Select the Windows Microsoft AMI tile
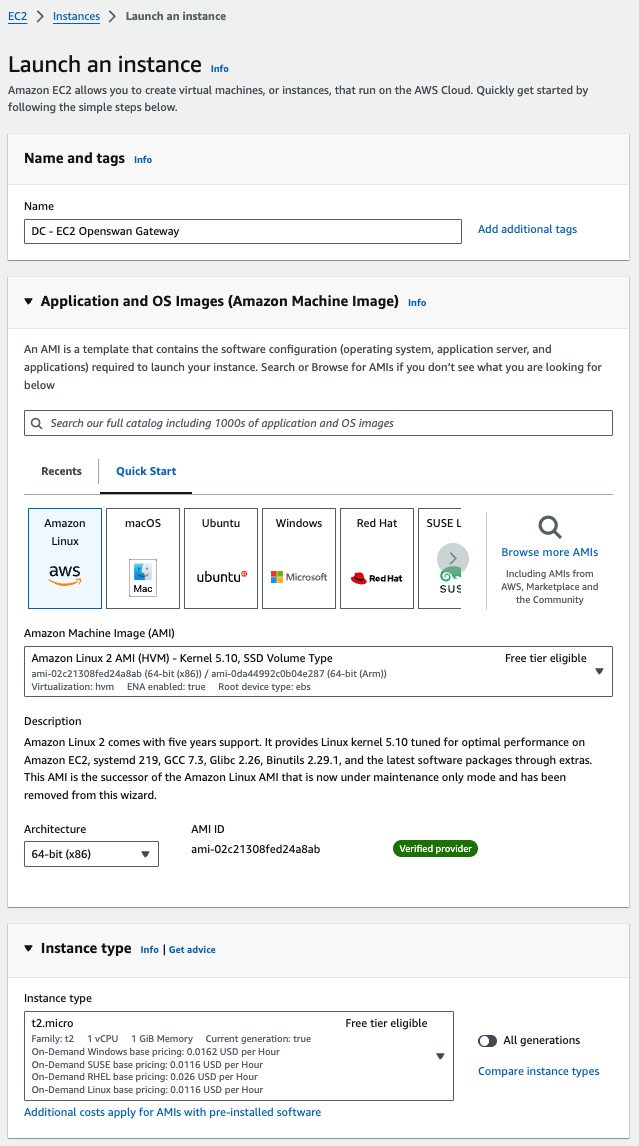Screen dimensions: 639x1146 coord(299,558)
